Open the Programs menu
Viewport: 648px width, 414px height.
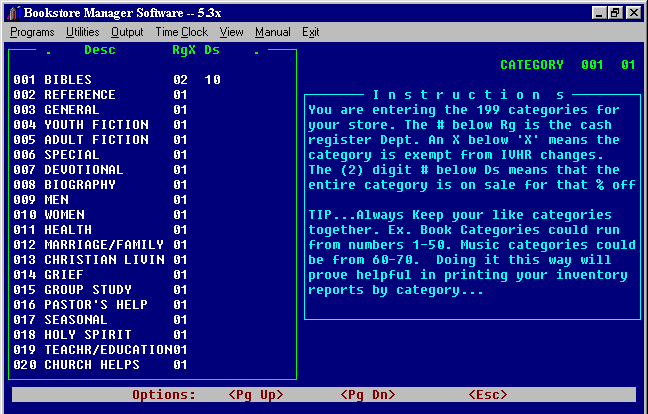pos(32,32)
